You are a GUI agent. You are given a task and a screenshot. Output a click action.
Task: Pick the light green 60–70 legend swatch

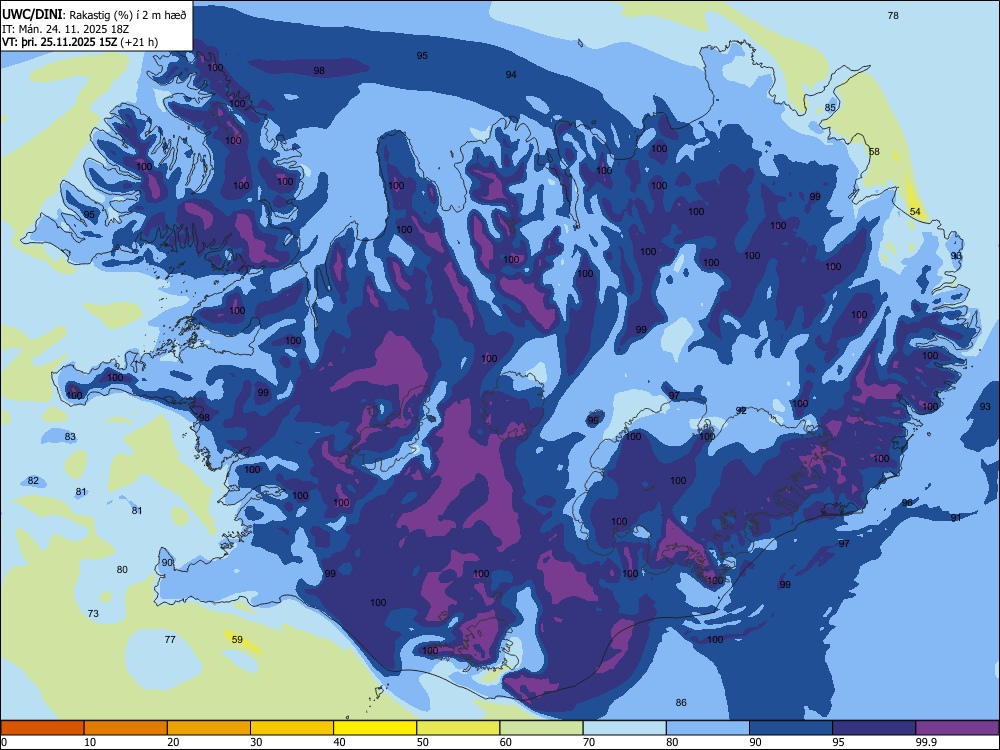click(541, 728)
